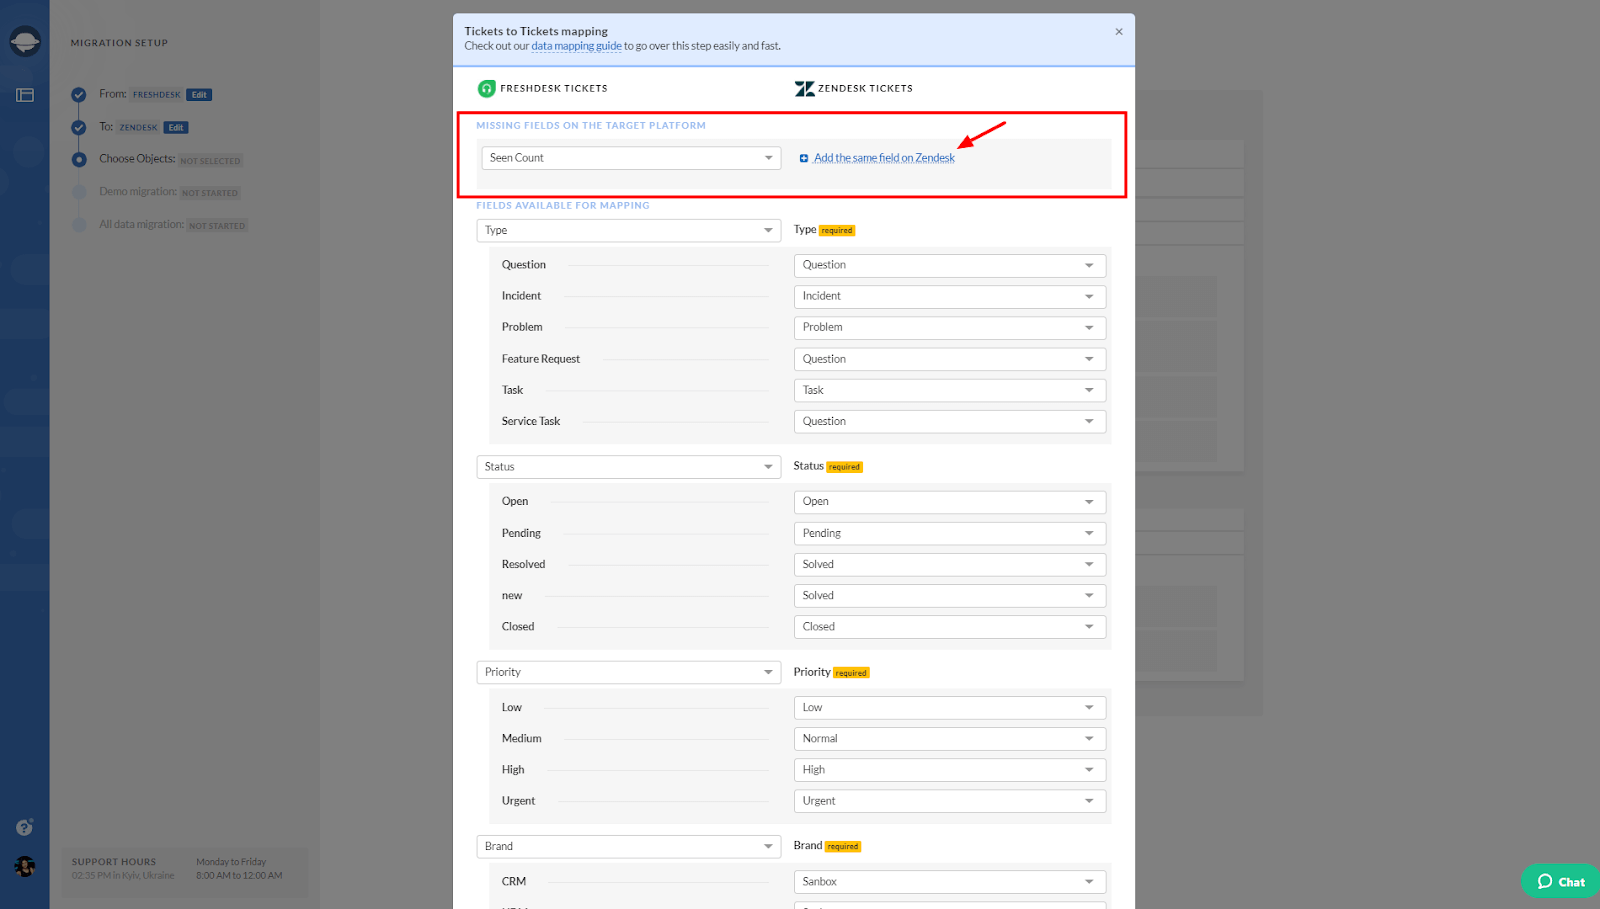Change the mapping for Feature Request row

pyautogui.click(x=950, y=359)
